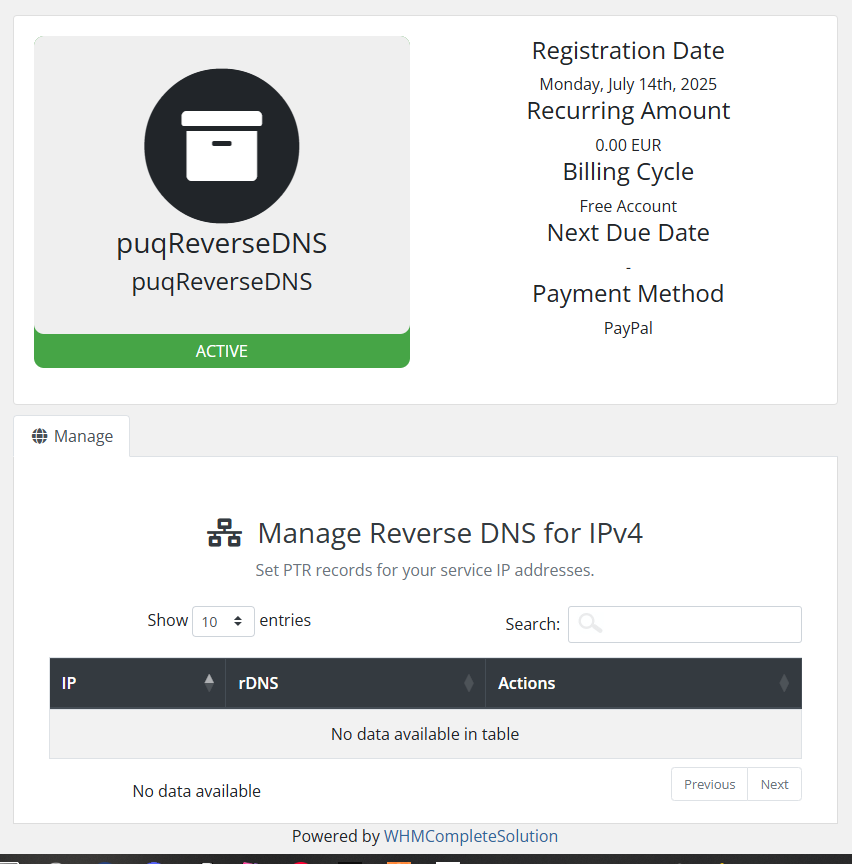Switch to the Manage tab

coord(72,436)
